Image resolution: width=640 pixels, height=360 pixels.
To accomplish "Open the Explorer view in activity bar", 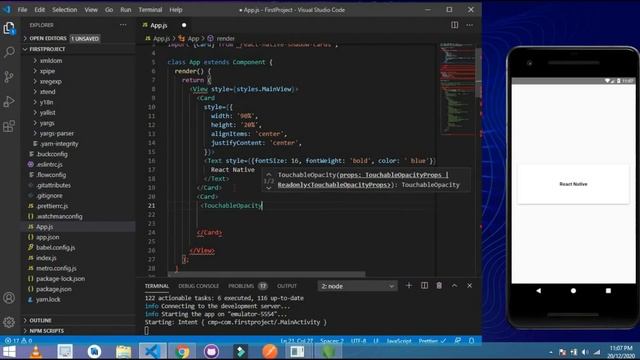I will [x=9, y=28].
